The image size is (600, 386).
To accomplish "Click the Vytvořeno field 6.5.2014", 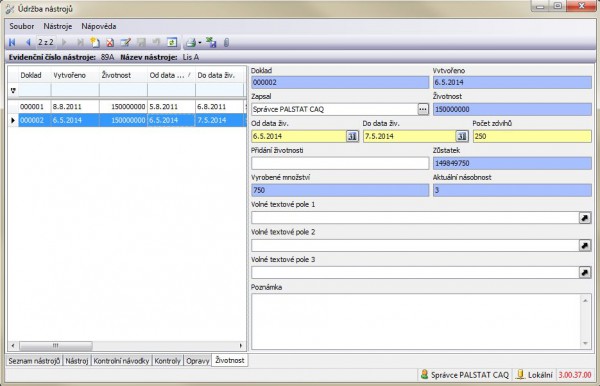I will coord(512,82).
